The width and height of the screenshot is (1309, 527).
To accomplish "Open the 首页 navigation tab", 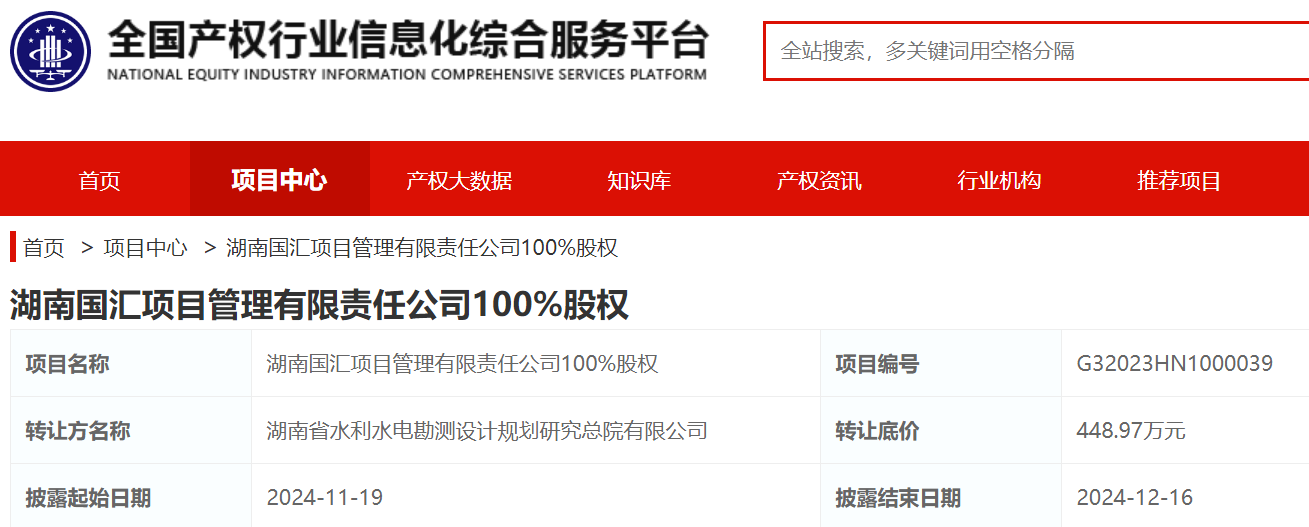I will click(x=99, y=181).
